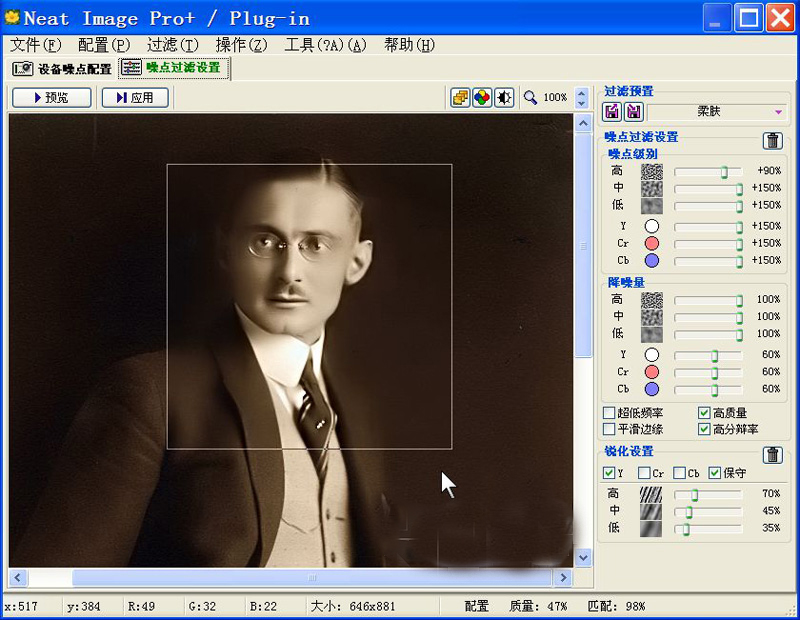Reset 锐化设置 with its trash icon
Viewport: 800px width, 620px height.
[x=773, y=455]
